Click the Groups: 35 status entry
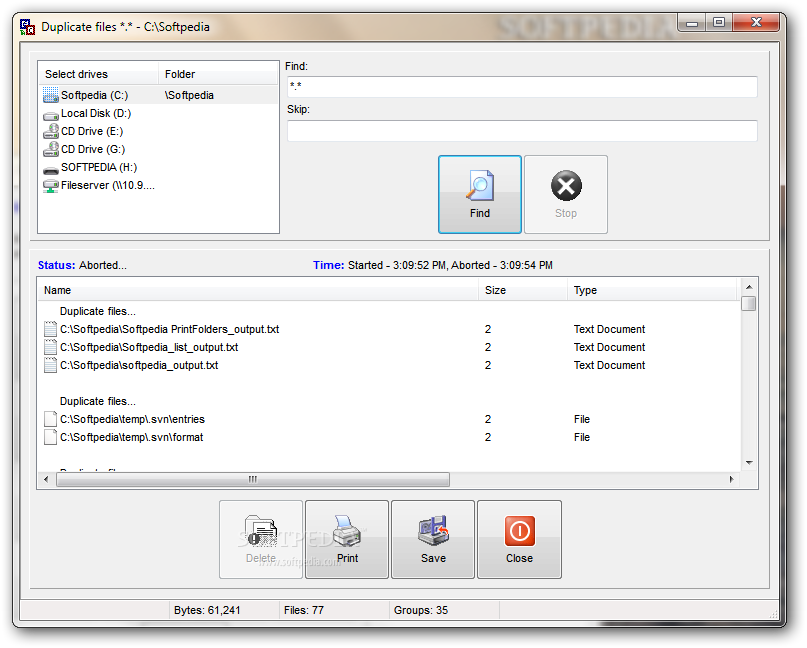Screen dimensions: 807x648 pos(420,610)
